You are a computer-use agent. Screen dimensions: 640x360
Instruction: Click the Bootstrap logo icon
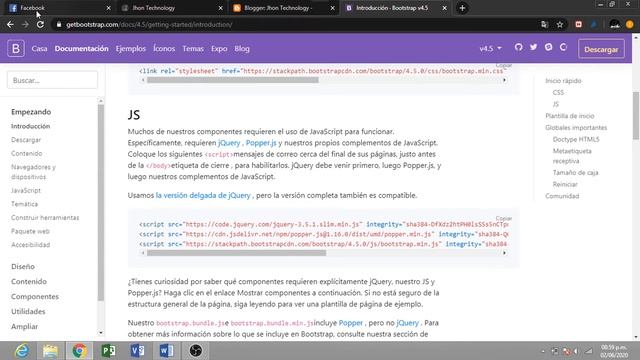click(16, 49)
